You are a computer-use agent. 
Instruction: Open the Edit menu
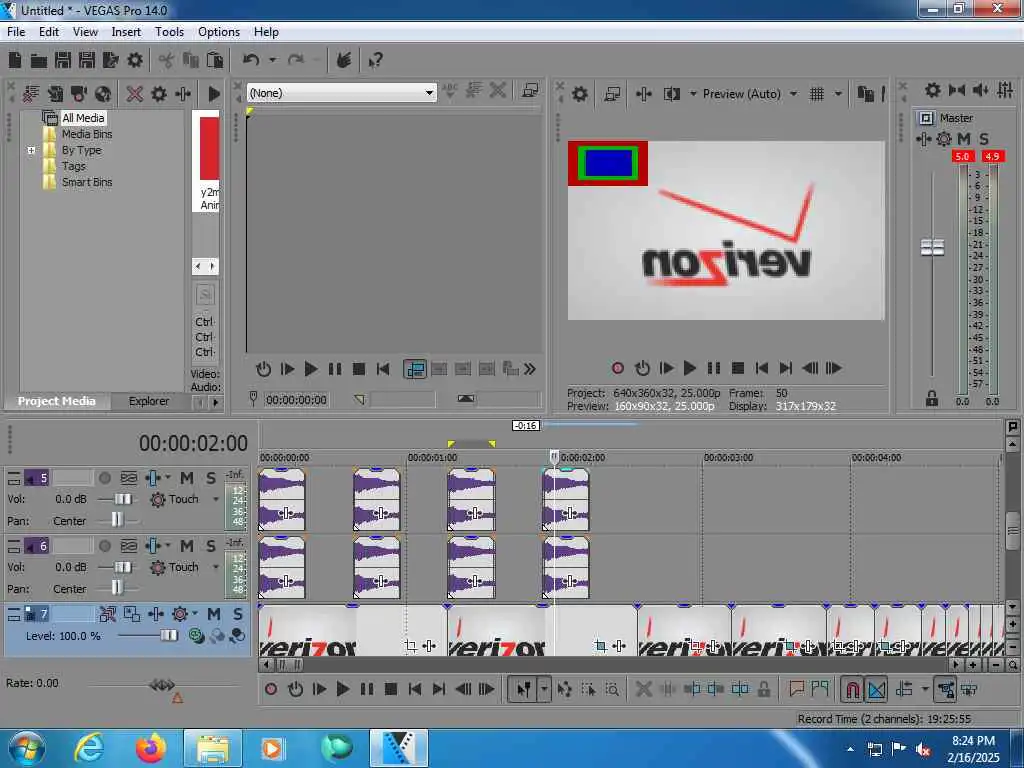click(49, 32)
